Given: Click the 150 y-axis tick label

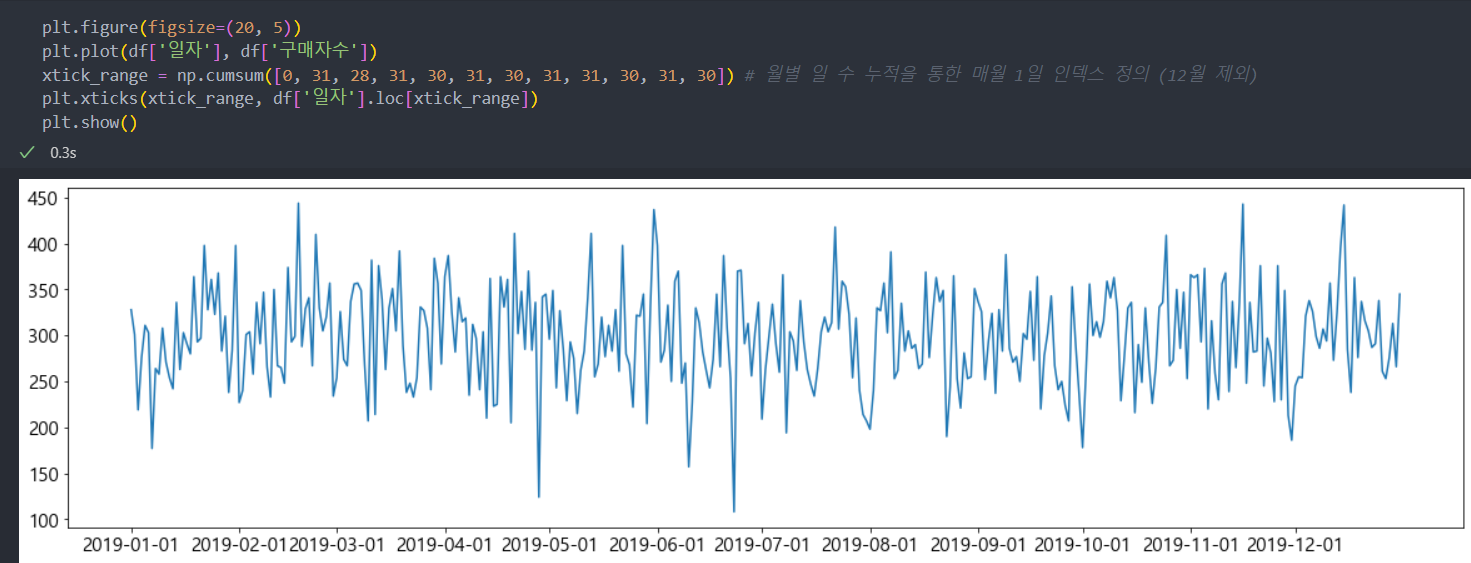Looking at the screenshot, I should click(42, 474).
